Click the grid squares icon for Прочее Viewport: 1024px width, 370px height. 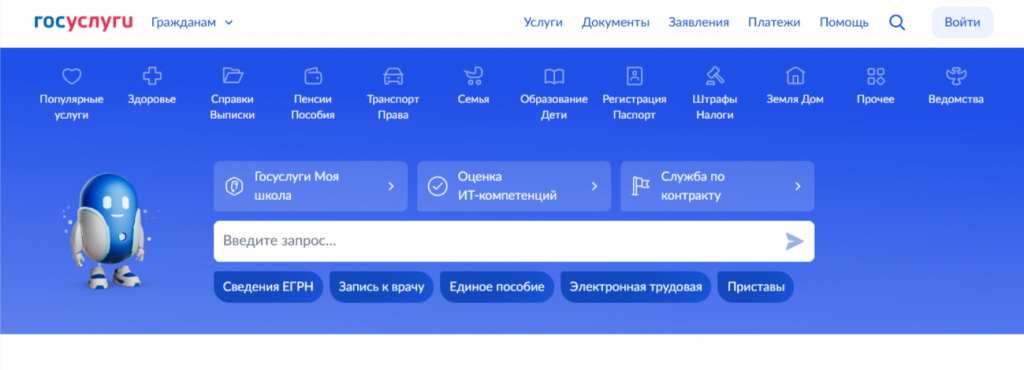[x=876, y=76]
